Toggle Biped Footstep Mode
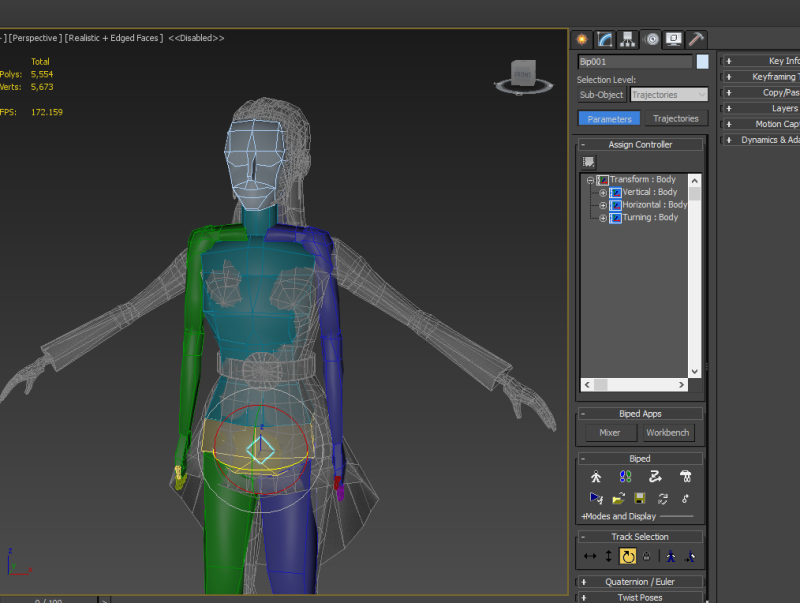The image size is (800, 603). [626, 477]
